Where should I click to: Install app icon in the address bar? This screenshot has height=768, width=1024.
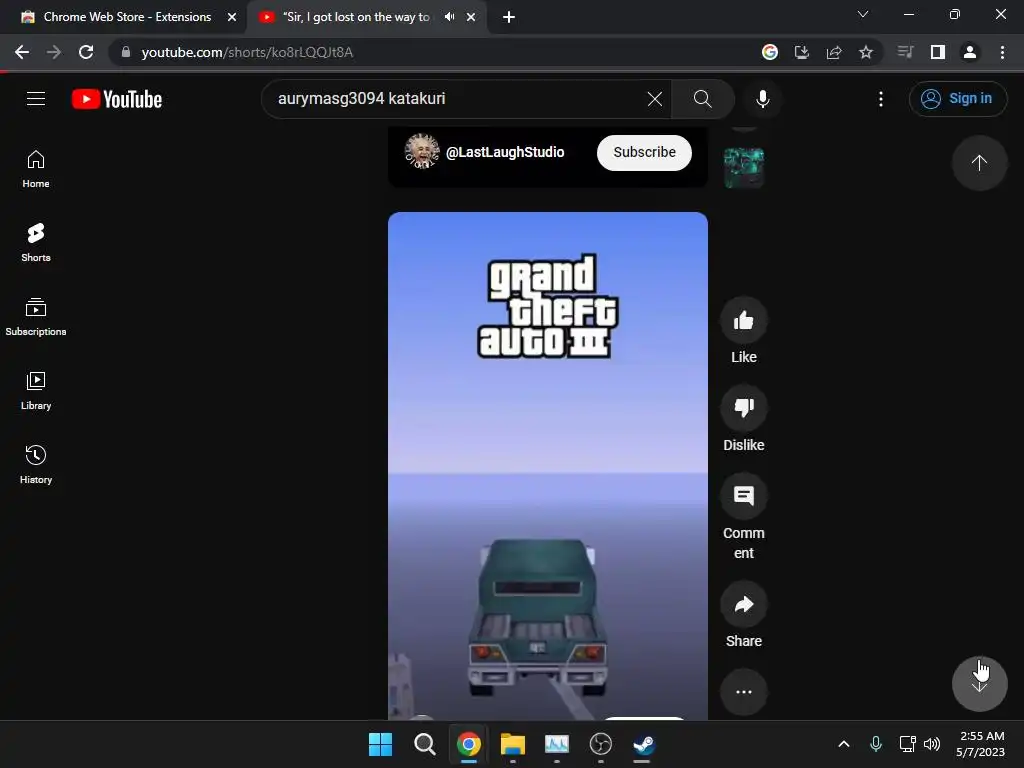click(x=802, y=52)
